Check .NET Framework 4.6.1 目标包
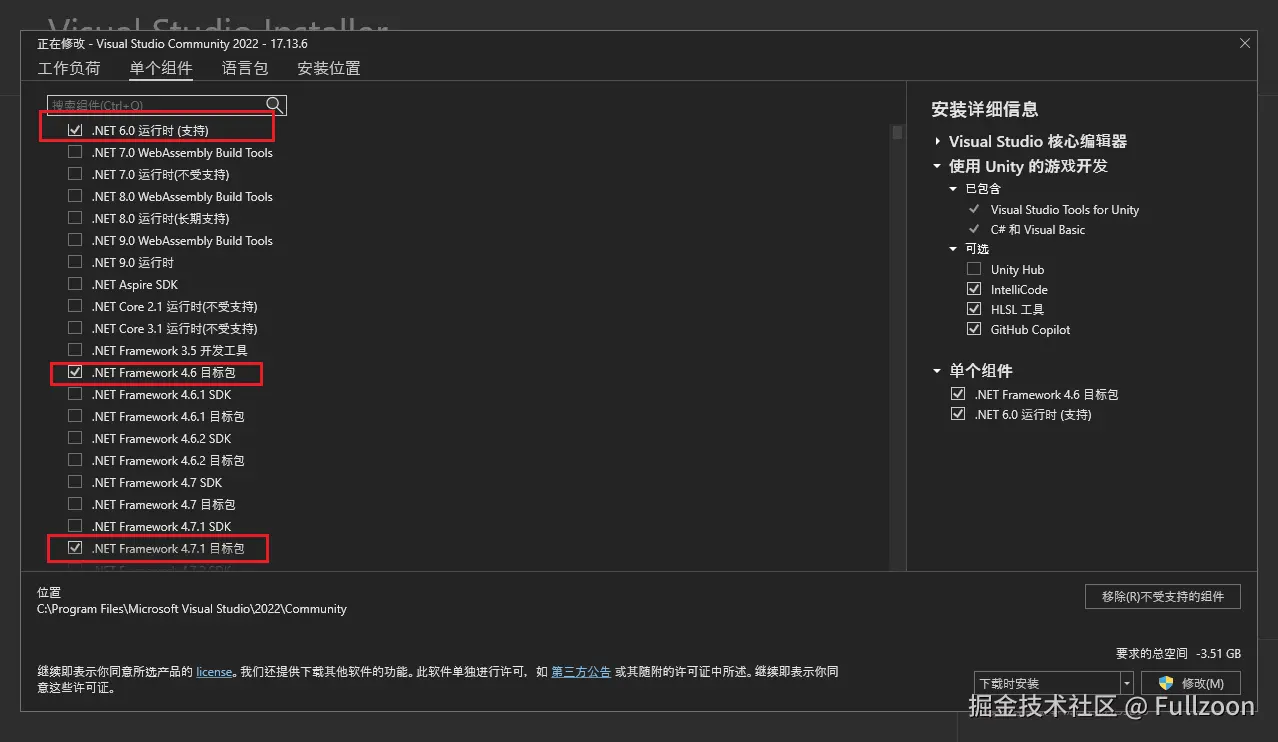The image size is (1278, 742). tap(75, 417)
